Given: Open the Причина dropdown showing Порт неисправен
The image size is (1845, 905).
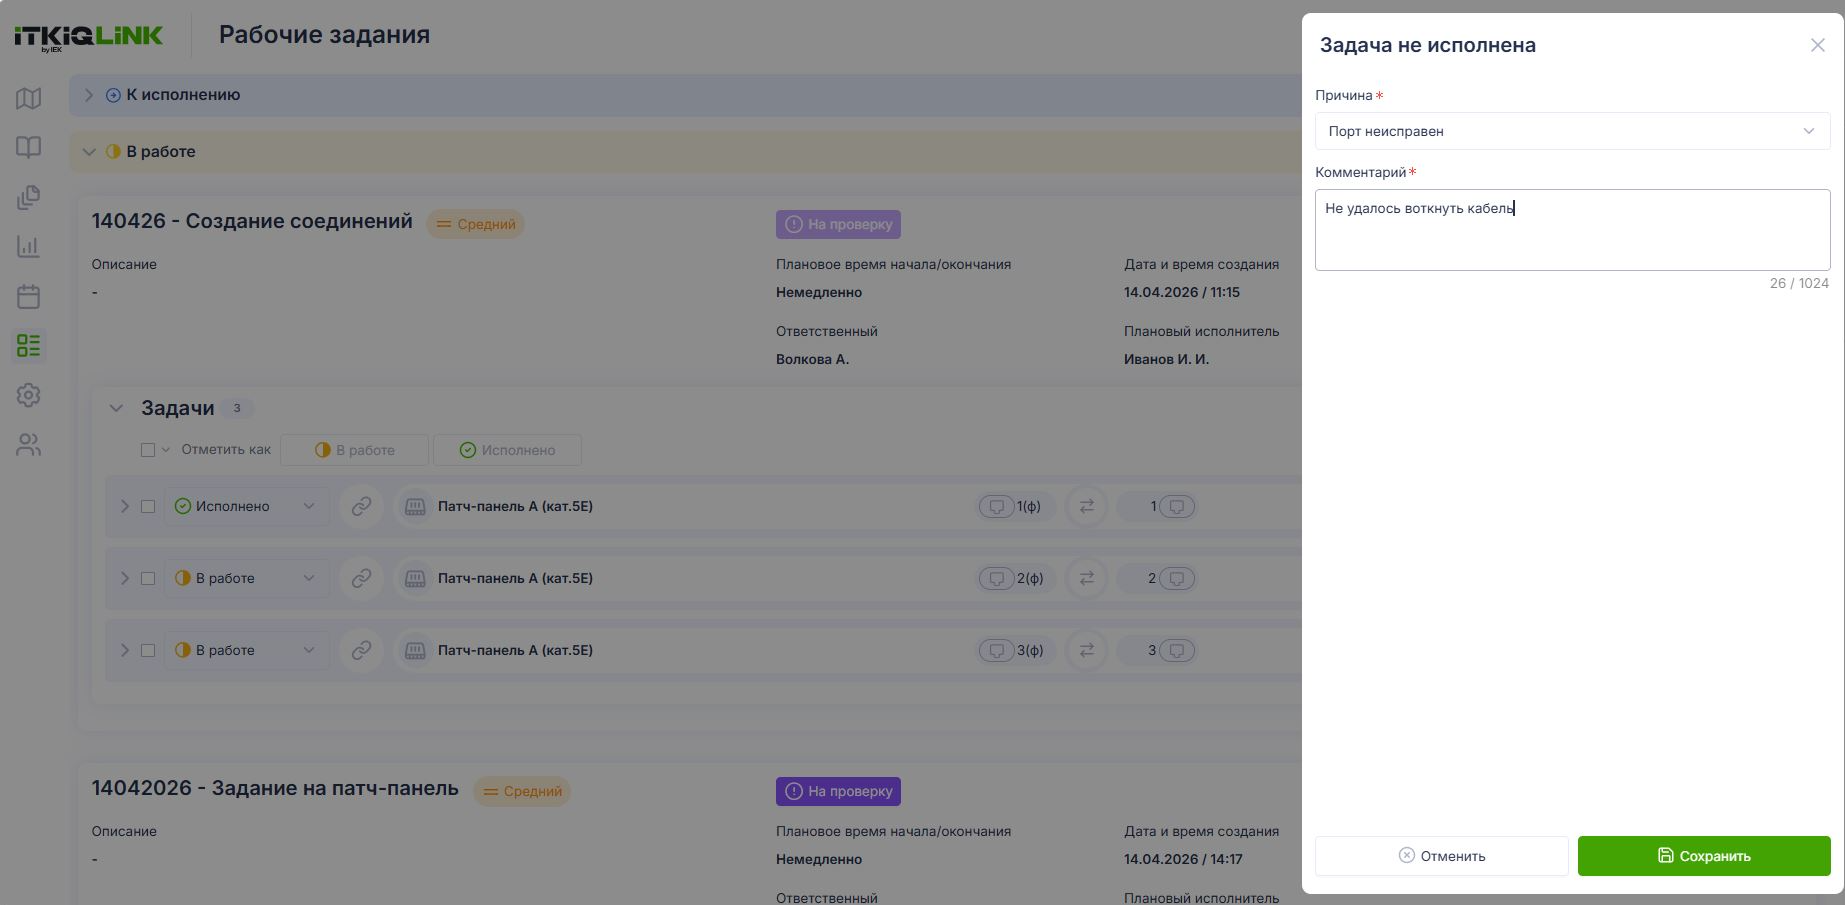Looking at the screenshot, I should coord(1572,131).
